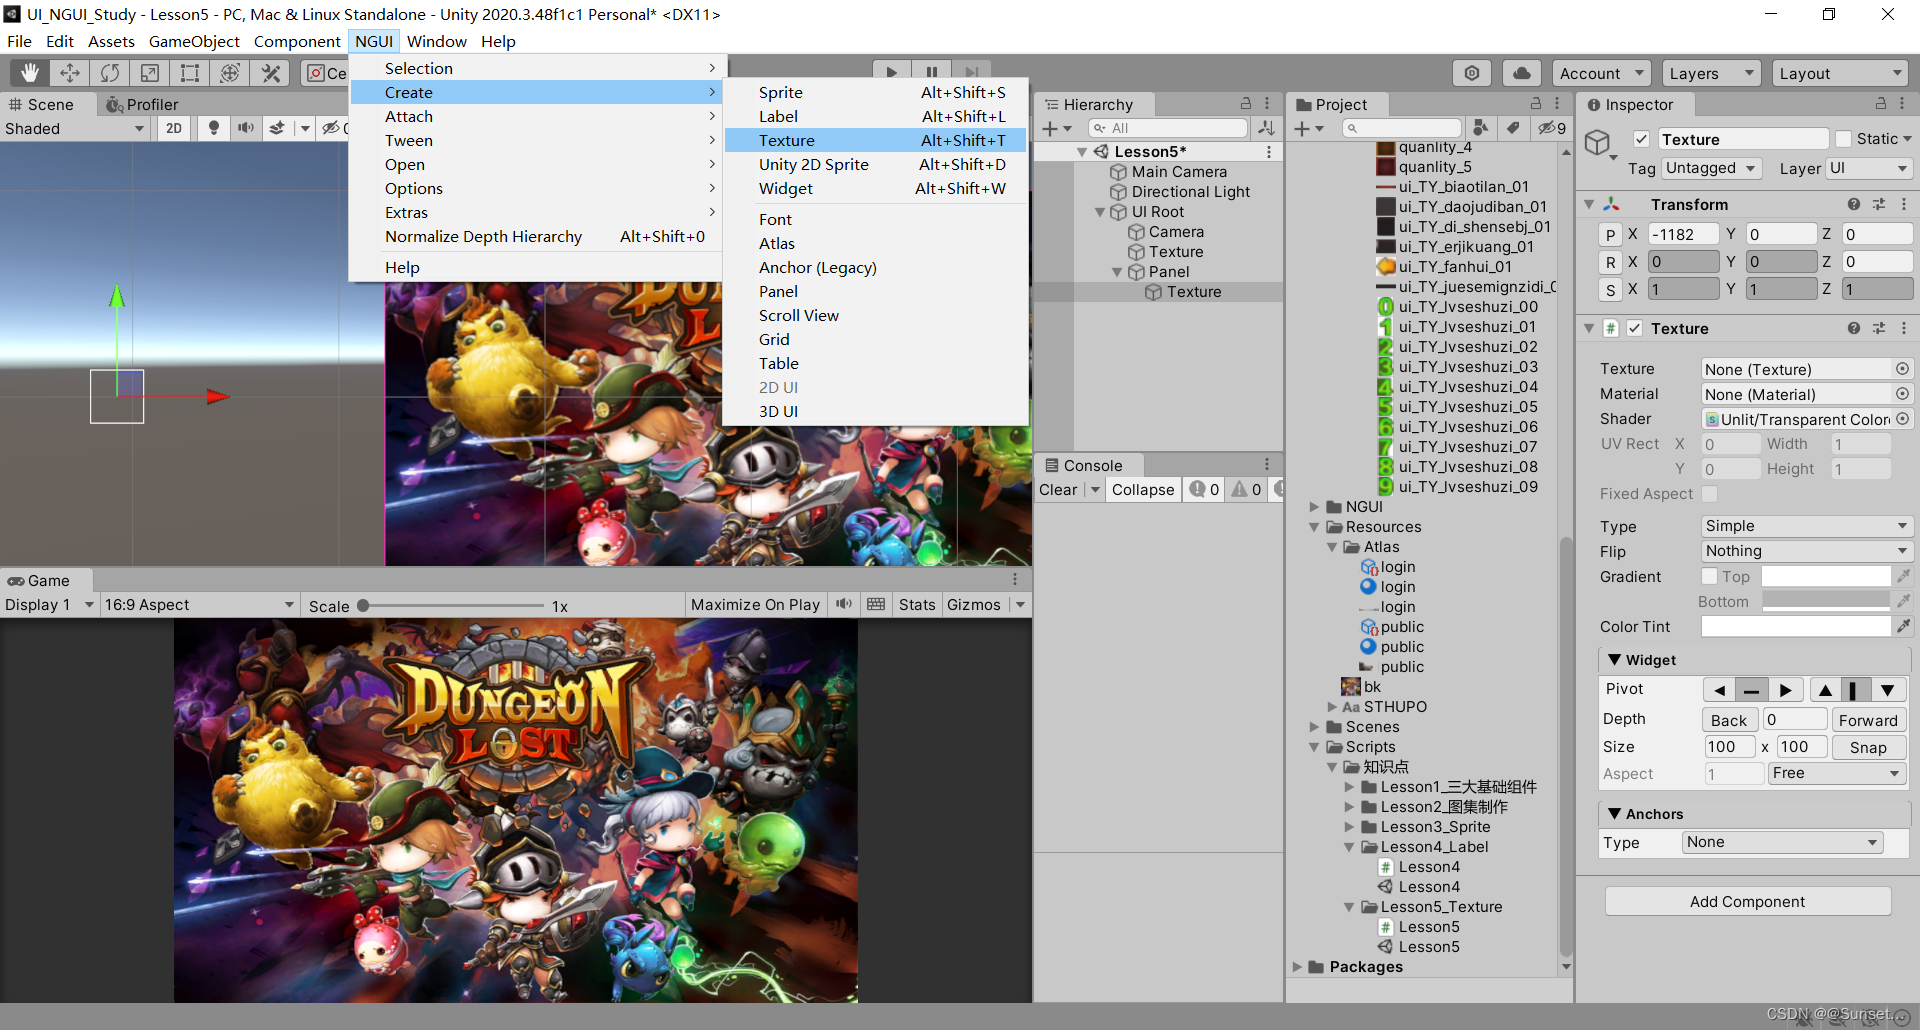Click the Play button
The image size is (1920, 1030).
tap(891, 71)
